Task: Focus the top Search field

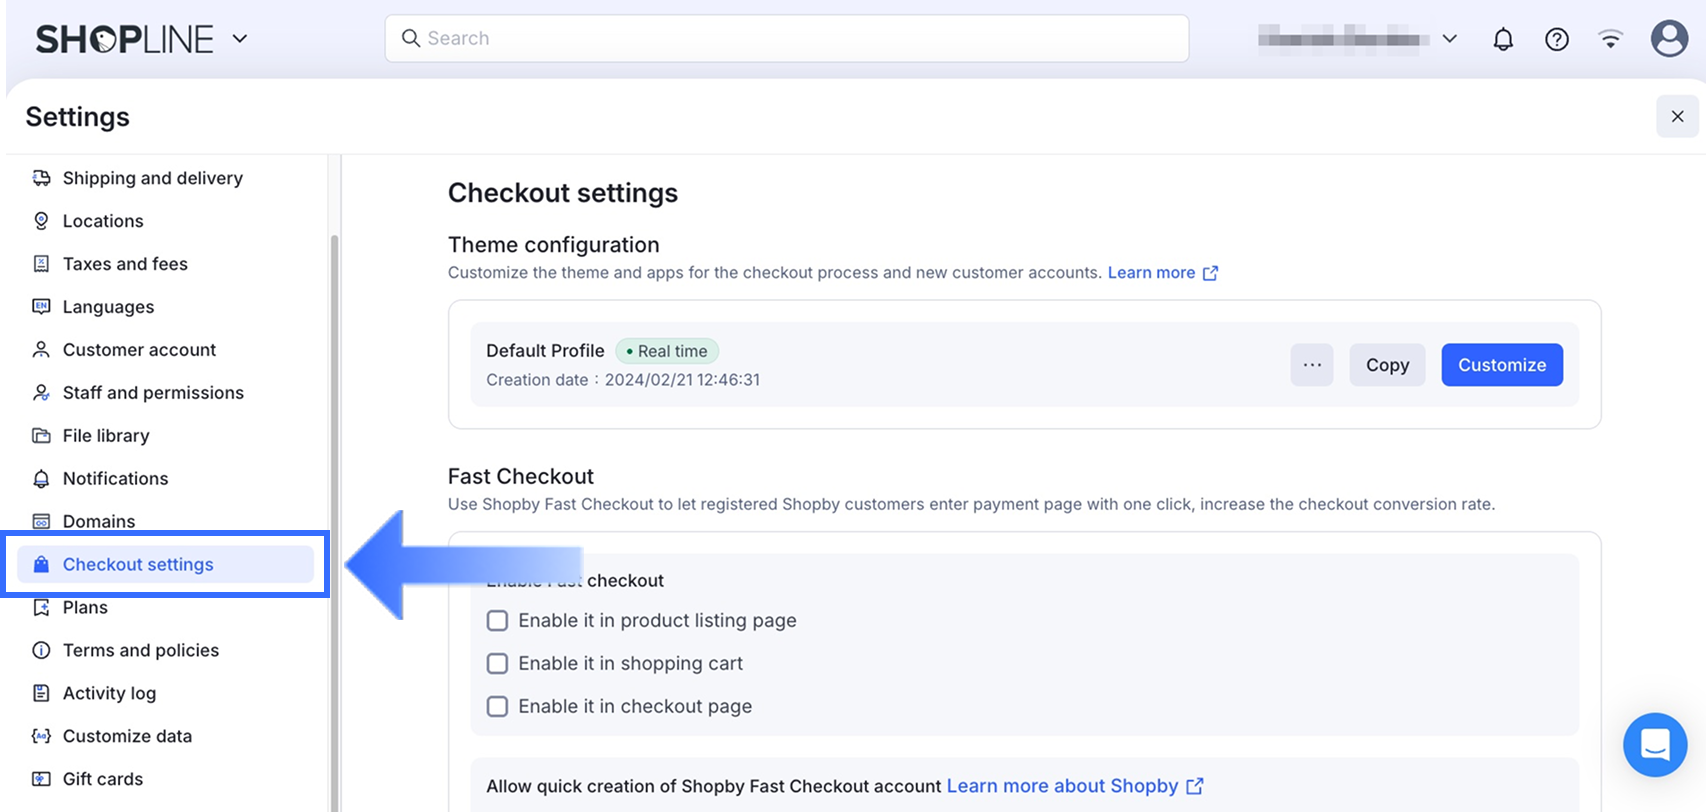Action: 787,38
